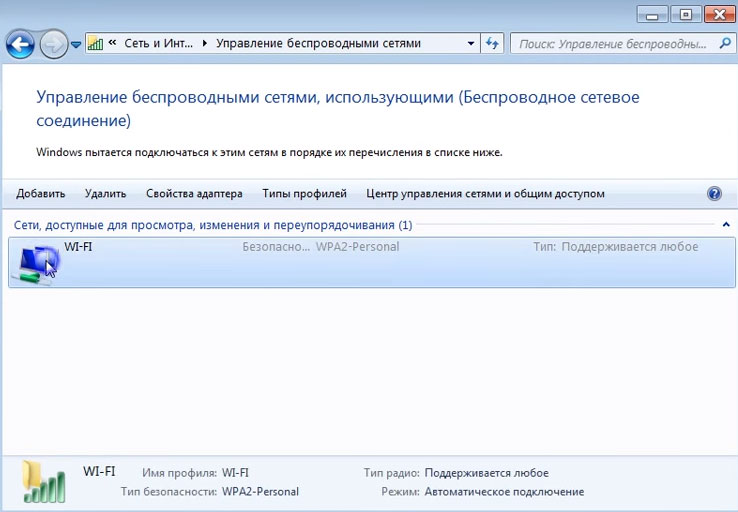Expand breadcrumb arrow after 'Сеть и Инт...'
The image size is (738, 512).
(x=204, y=43)
